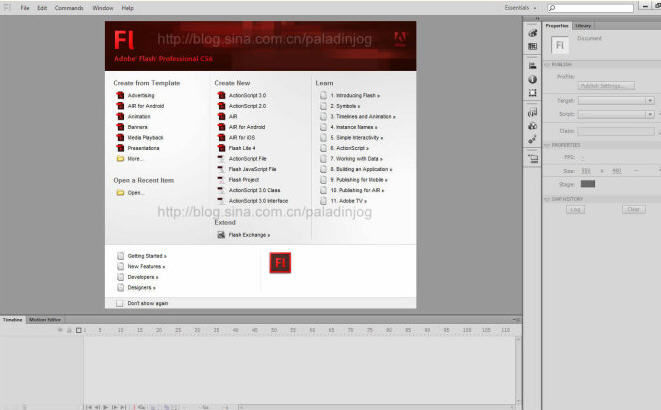
Task: Click the Fl document icon in Properties panel
Action: point(560,45)
